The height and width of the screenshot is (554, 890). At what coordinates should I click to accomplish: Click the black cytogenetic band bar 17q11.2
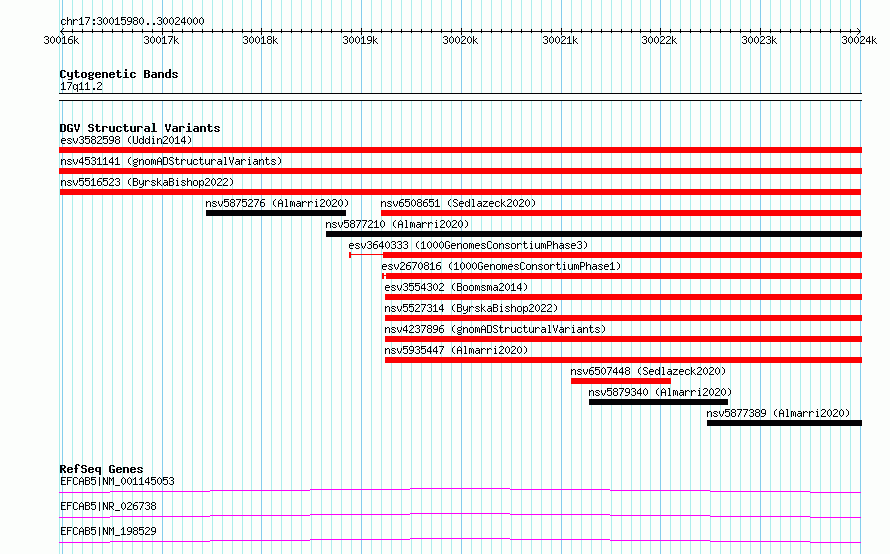tap(460, 97)
